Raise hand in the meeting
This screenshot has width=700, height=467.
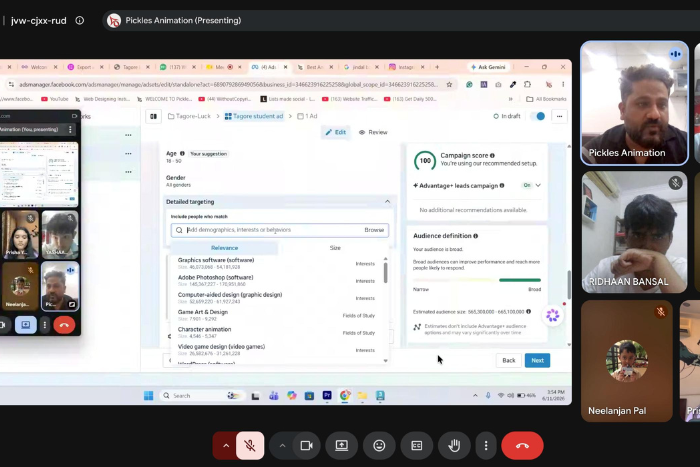454,446
